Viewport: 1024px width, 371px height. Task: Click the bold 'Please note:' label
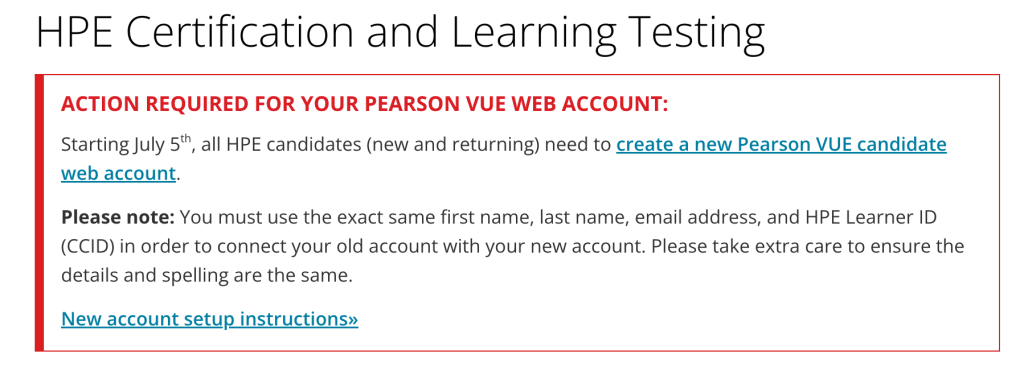[118, 218]
